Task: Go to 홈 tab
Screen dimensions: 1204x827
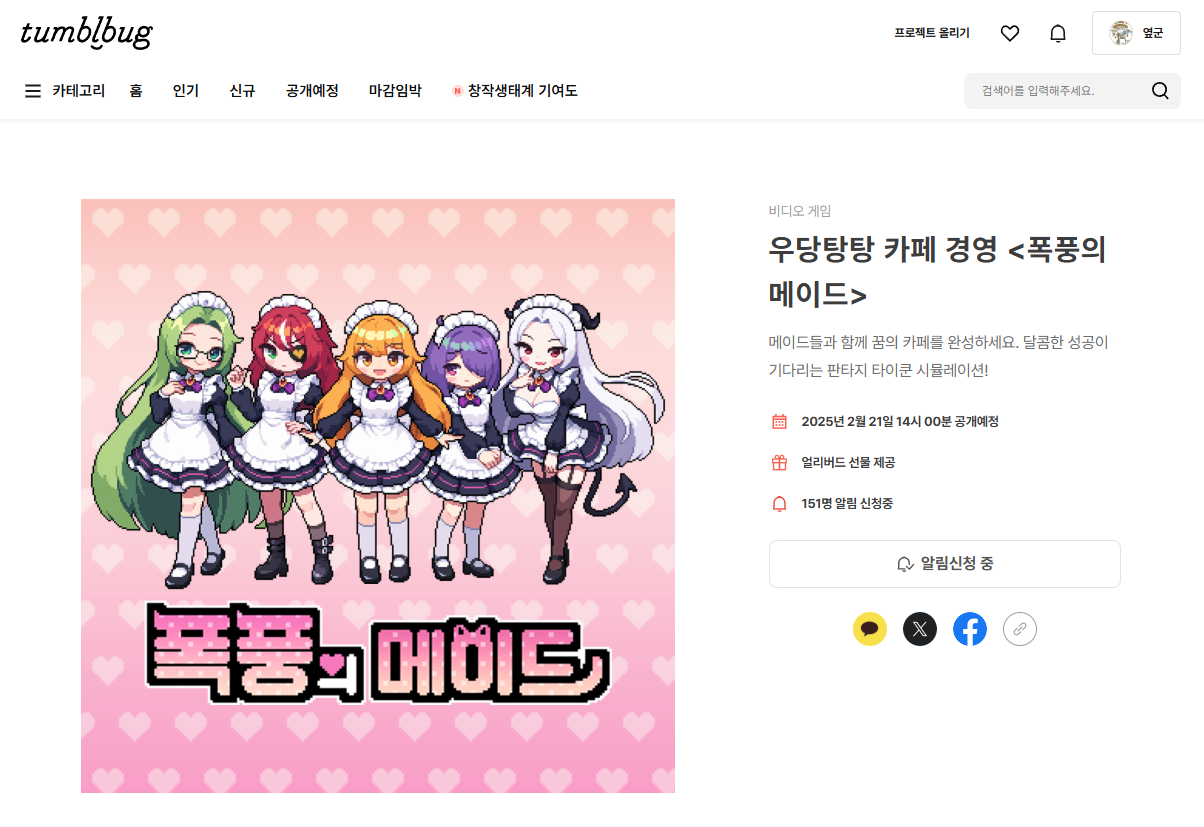Action: [x=136, y=91]
